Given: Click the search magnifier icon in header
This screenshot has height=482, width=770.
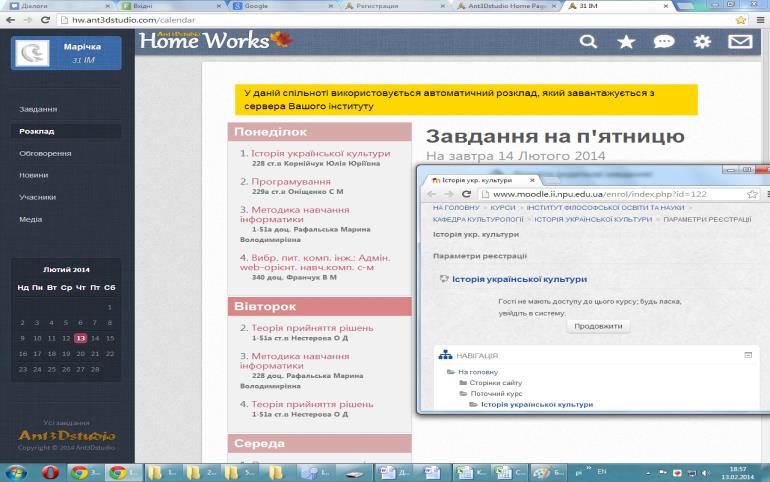Looking at the screenshot, I should [x=589, y=42].
